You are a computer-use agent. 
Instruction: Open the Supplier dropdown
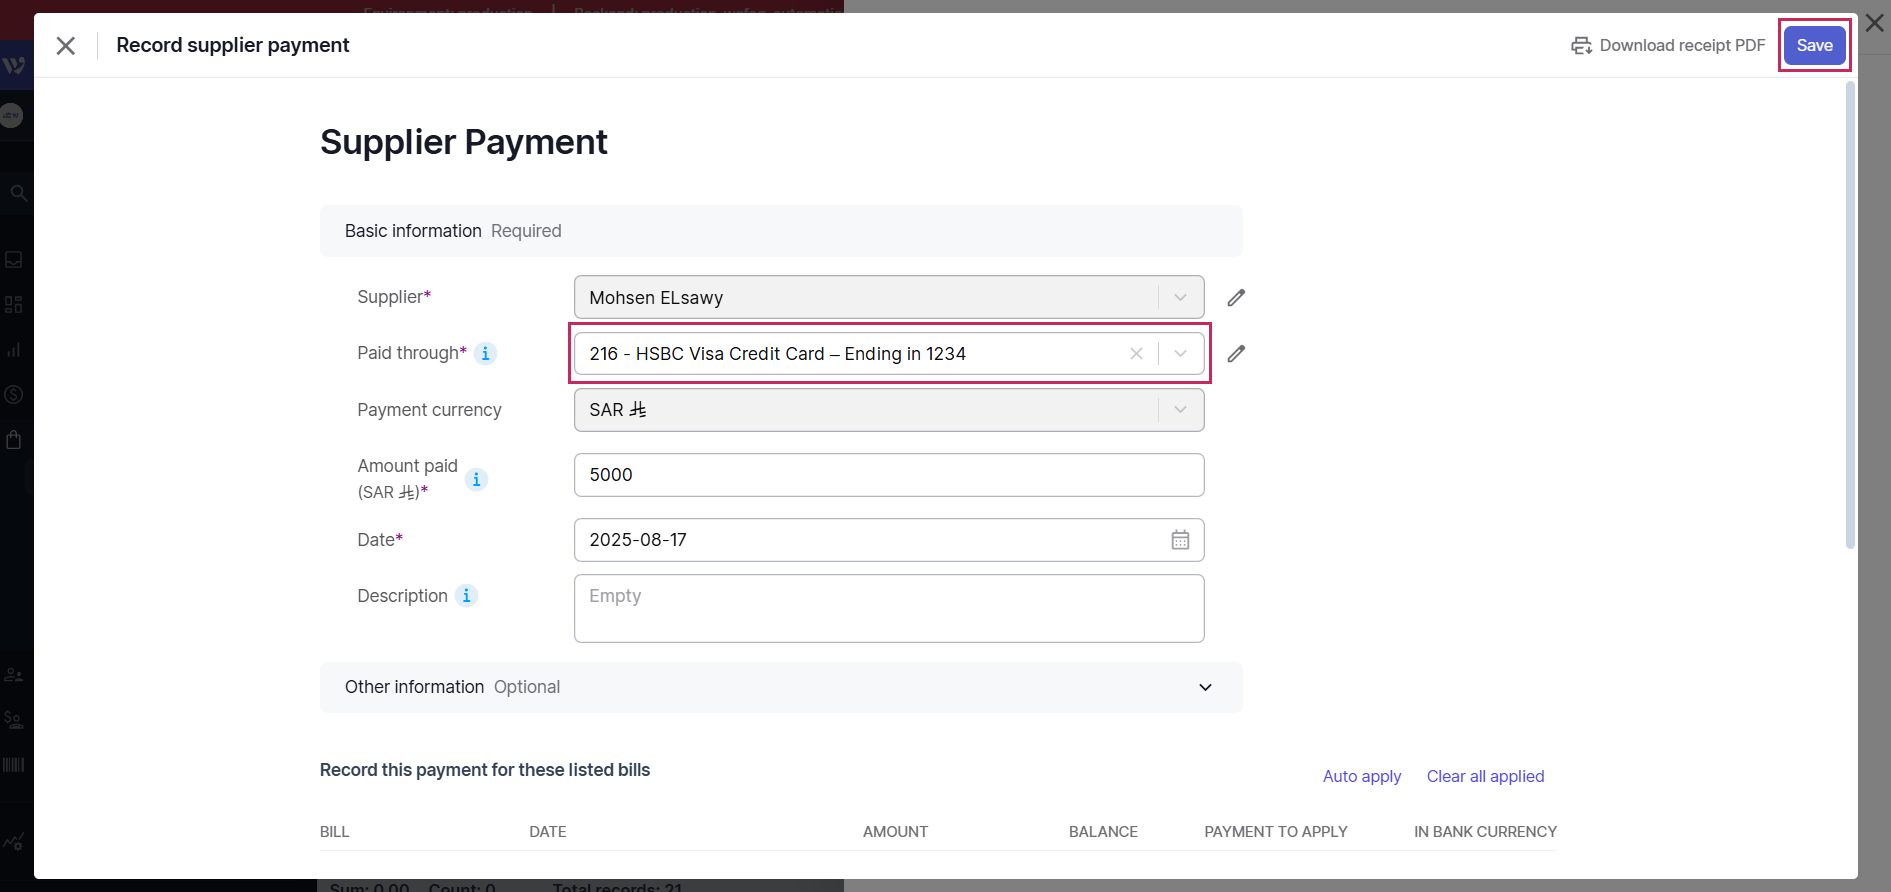coord(1180,298)
